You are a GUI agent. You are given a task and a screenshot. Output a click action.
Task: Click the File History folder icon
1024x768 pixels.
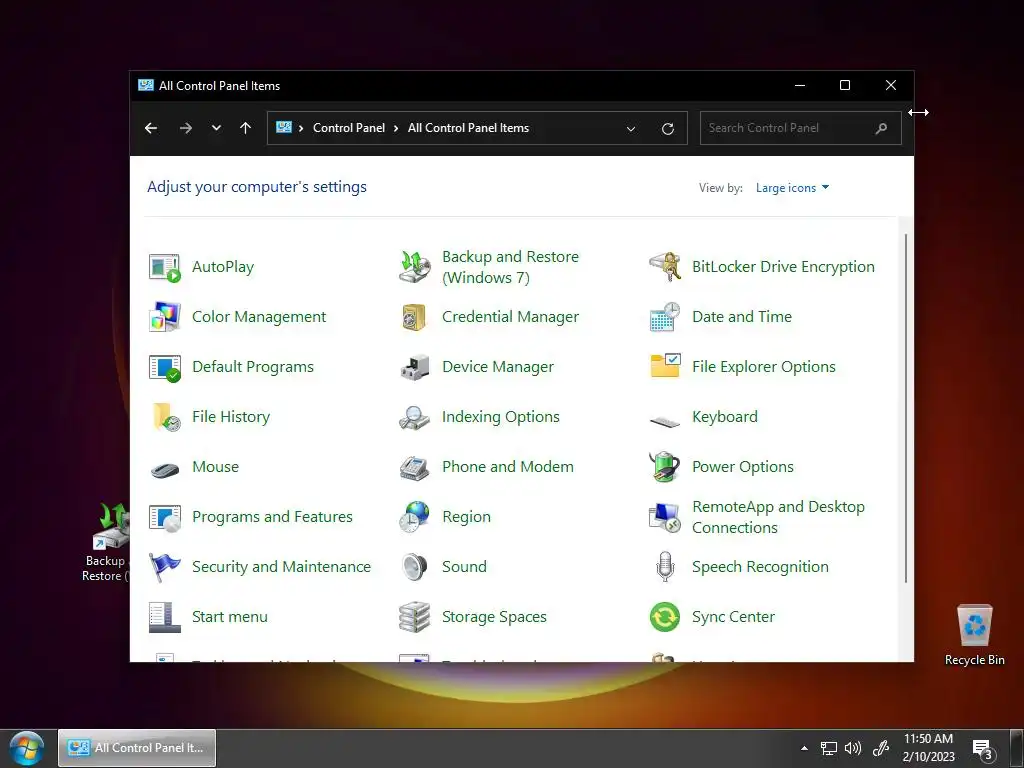coord(166,417)
